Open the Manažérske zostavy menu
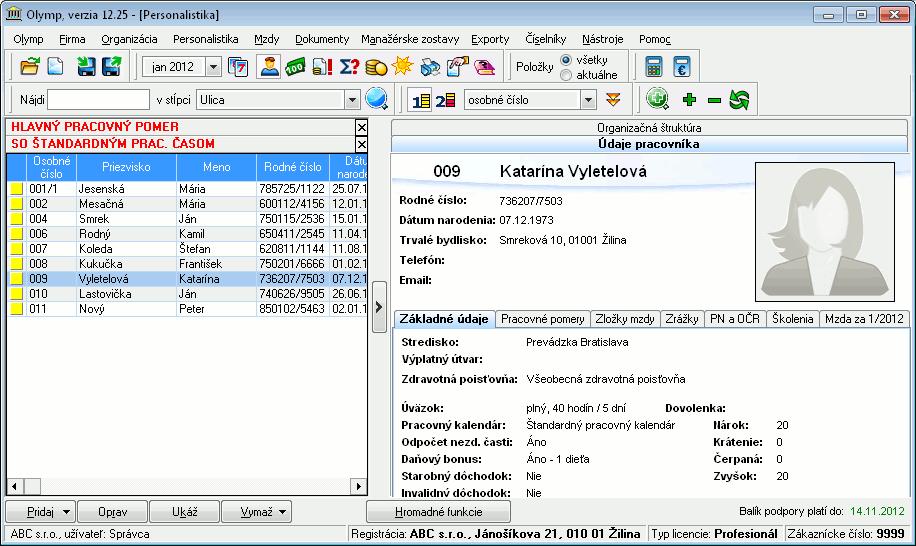The width and height of the screenshot is (916, 546). tap(410, 39)
